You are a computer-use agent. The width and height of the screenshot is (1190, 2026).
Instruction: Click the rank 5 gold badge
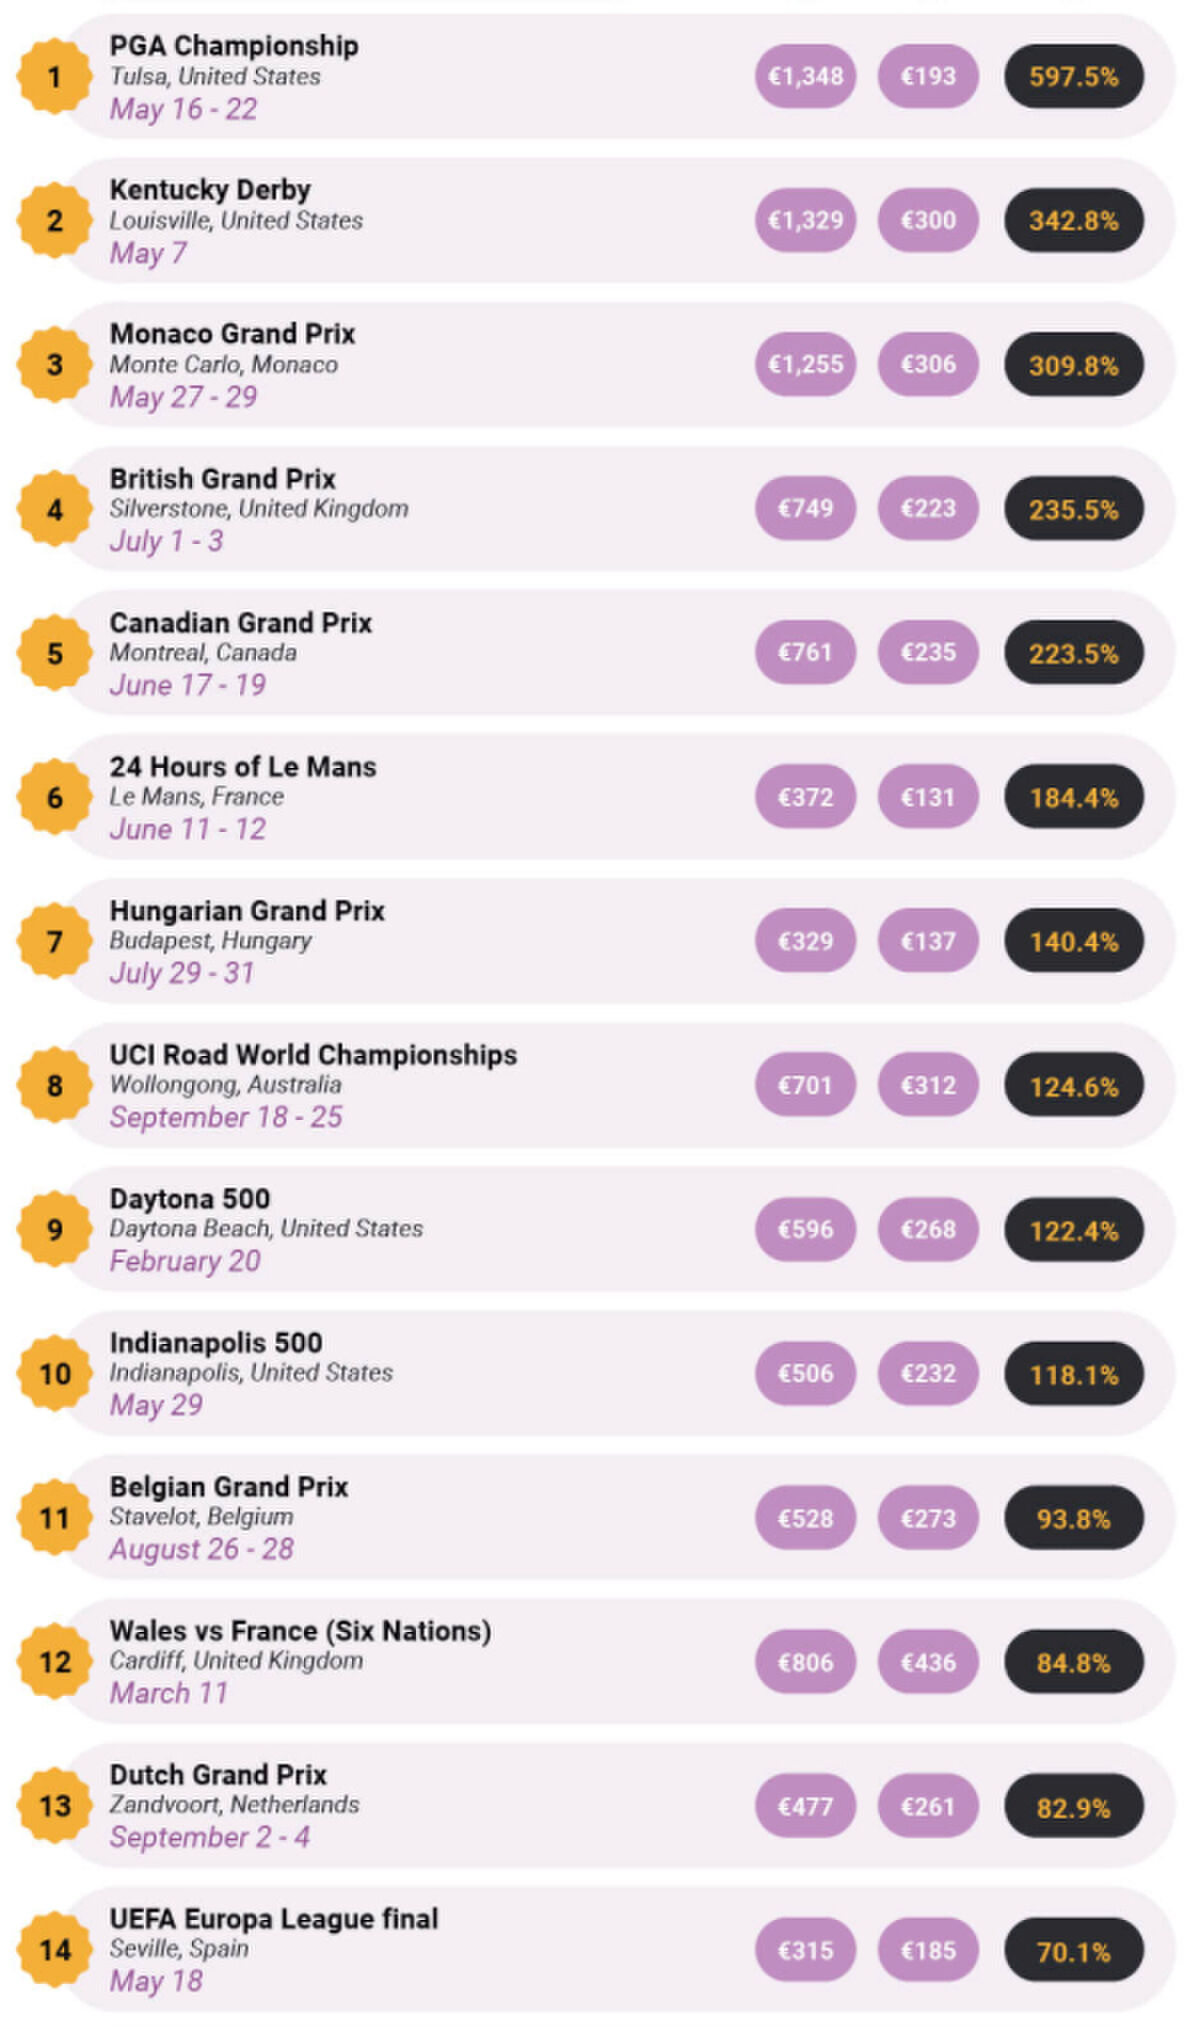[54, 653]
